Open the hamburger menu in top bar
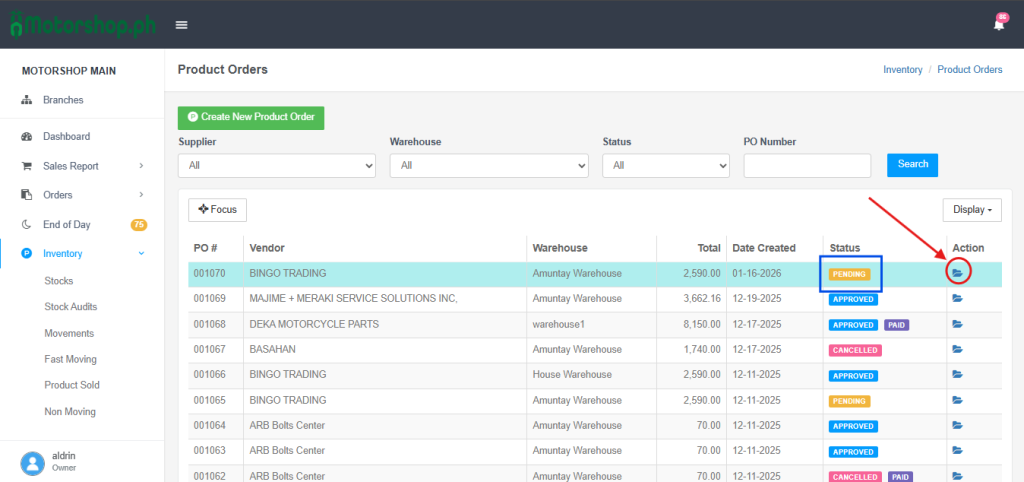Screen dimensions: 1024x482 coord(181,25)
